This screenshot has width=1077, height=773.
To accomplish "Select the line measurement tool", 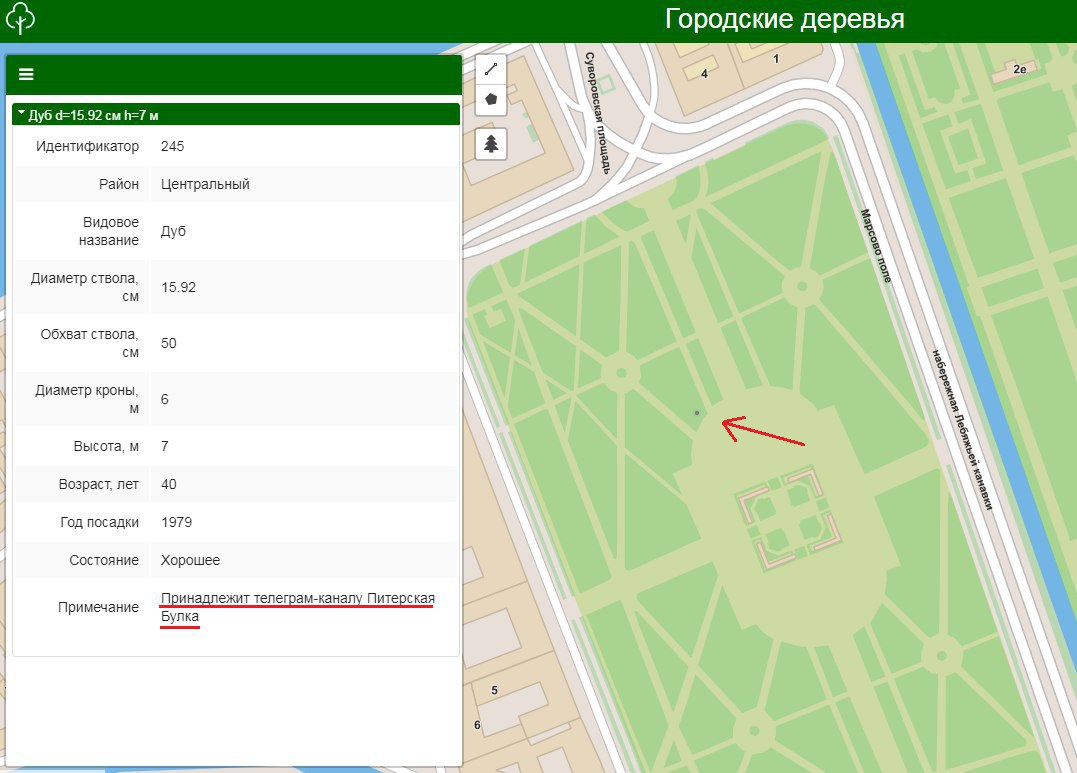I will (x=491, y=69).
